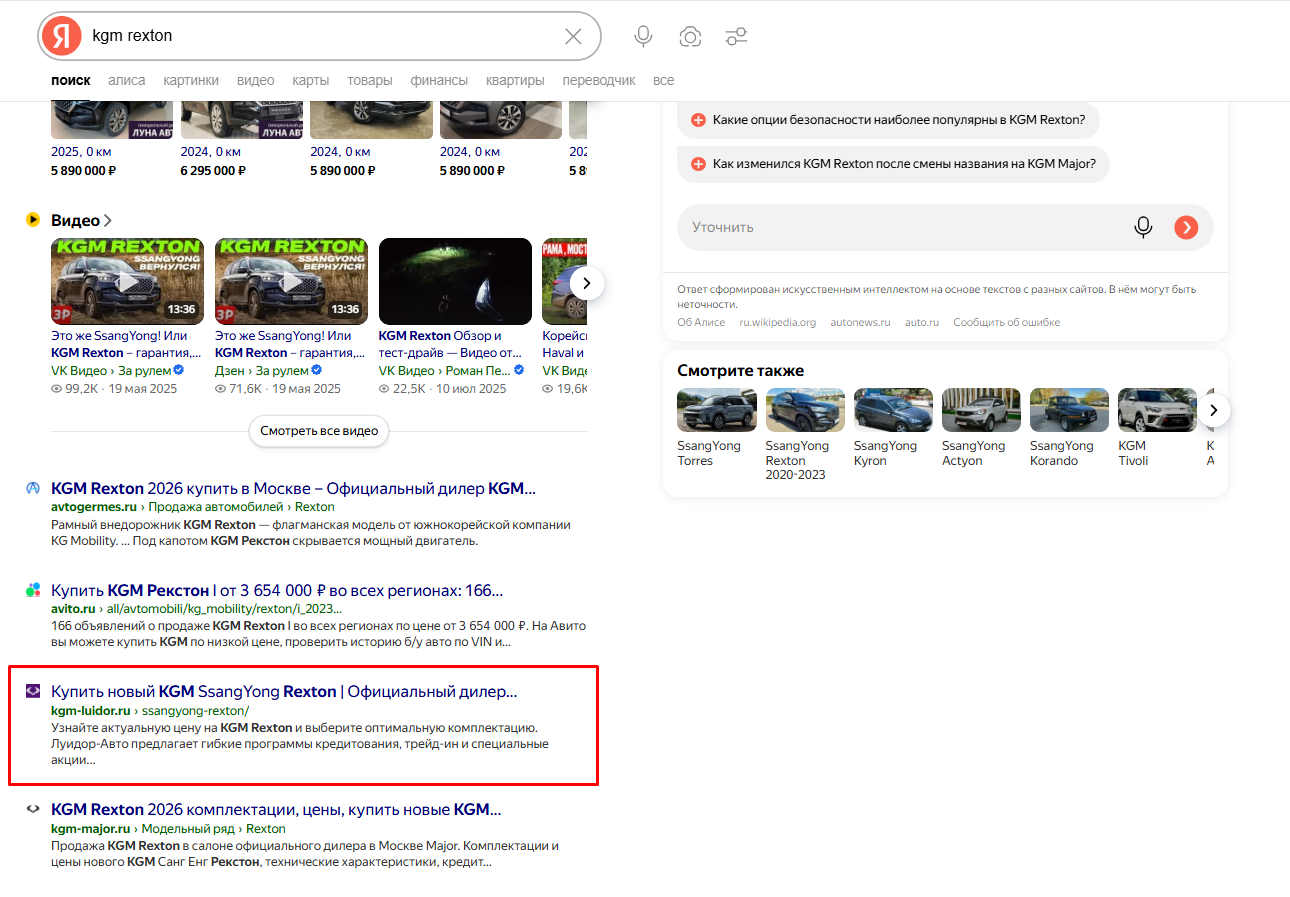This screenshot has width=1290, height=897.
Task: Click the avito.ru favicon
Action: coord(33,590)
